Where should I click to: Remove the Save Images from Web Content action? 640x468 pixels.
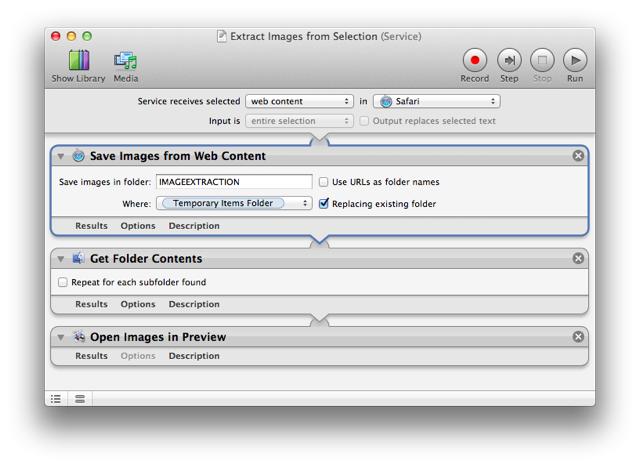tap(578, 155)
